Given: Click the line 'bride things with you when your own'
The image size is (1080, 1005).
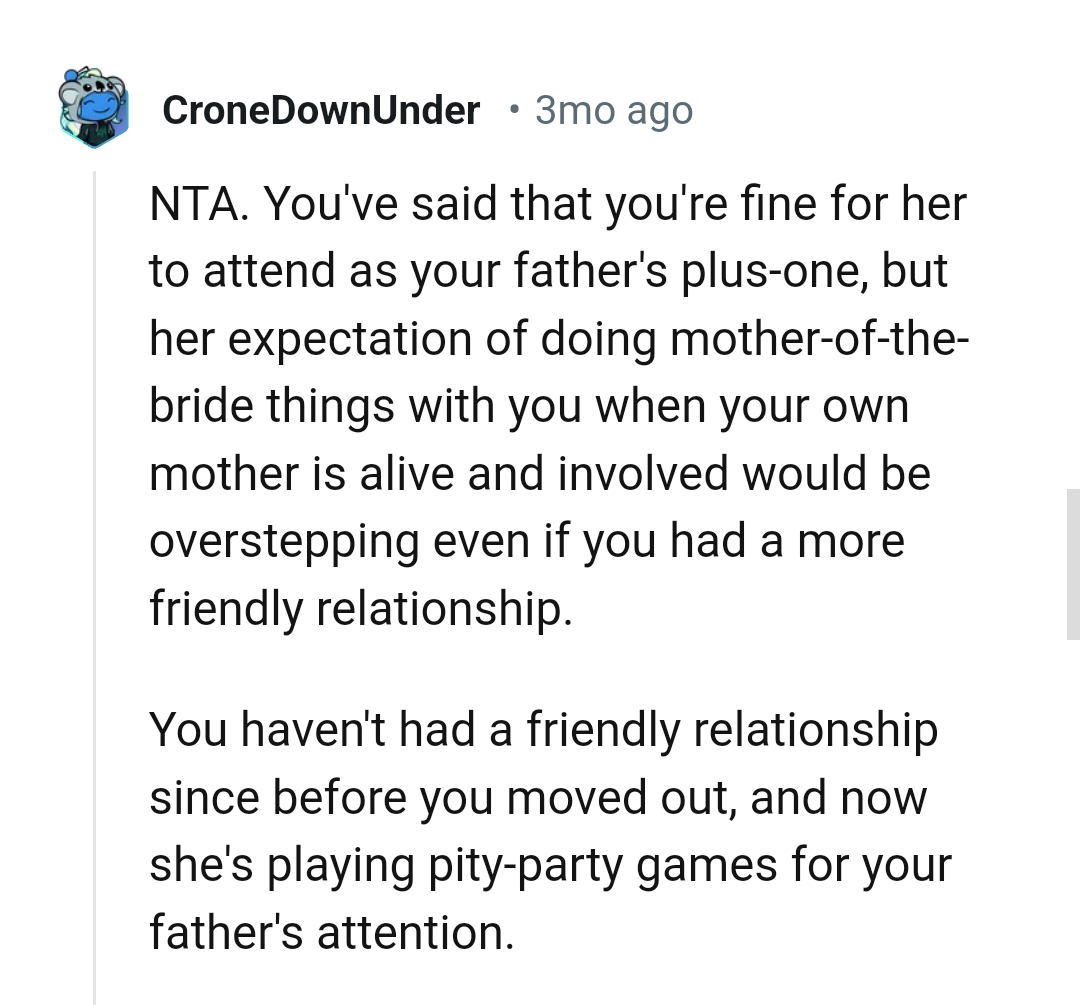Looking at the screenshot, I should coord(529,407).
